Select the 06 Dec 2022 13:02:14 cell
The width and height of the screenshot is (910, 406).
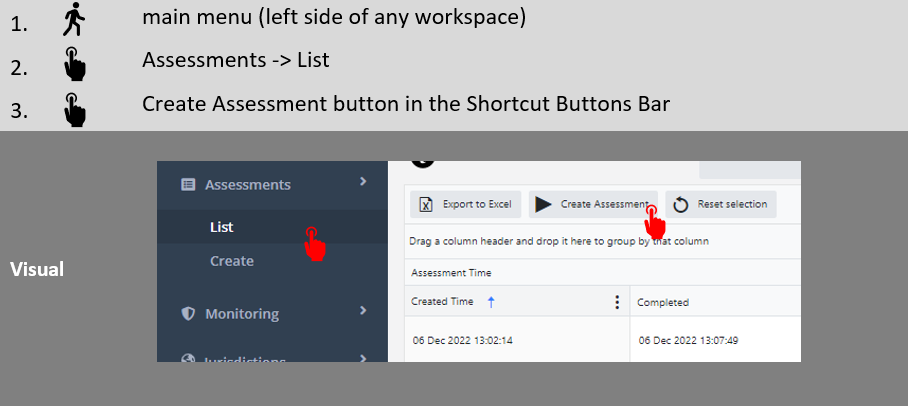tap(463, 340)
